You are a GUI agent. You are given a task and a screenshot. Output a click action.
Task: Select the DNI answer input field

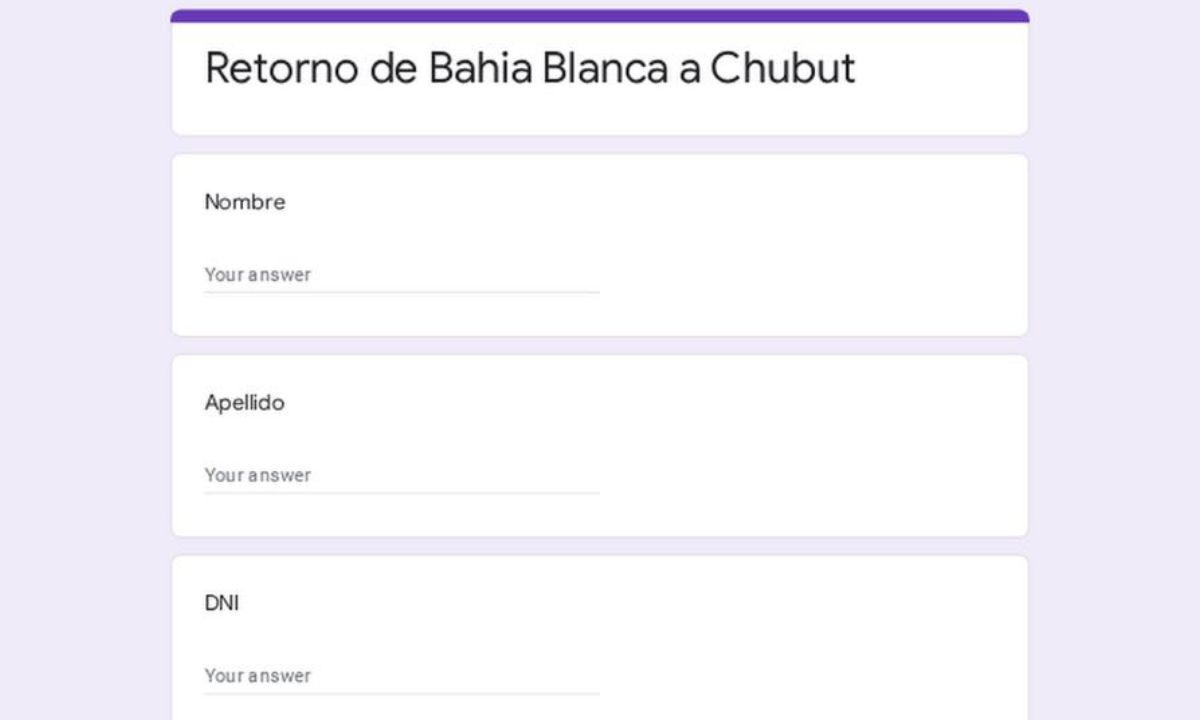tap(401, 676)
